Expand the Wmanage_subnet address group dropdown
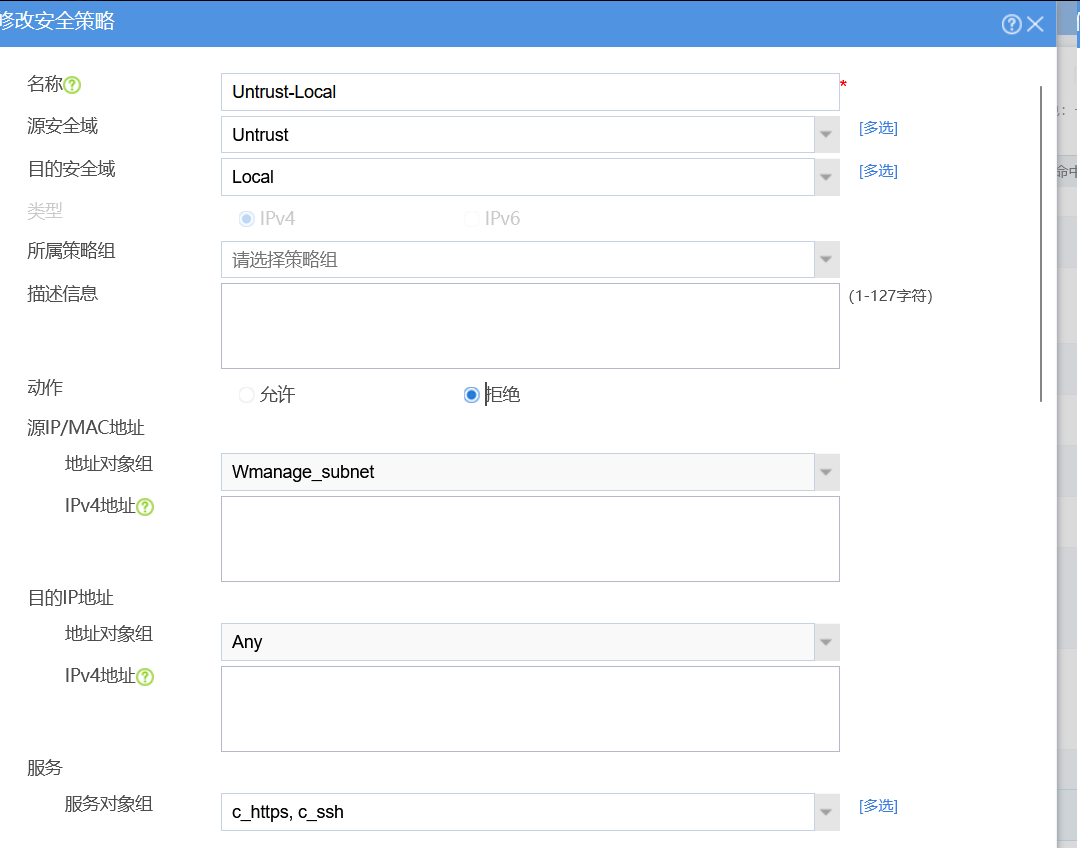Viewport: 1080px width, 848px height. [x=826, y=472]
